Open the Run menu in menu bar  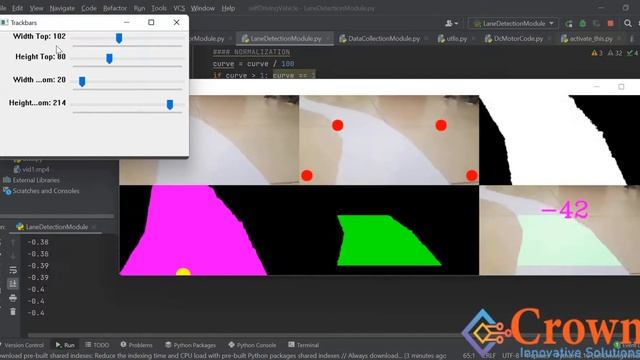tap(139, 8)
